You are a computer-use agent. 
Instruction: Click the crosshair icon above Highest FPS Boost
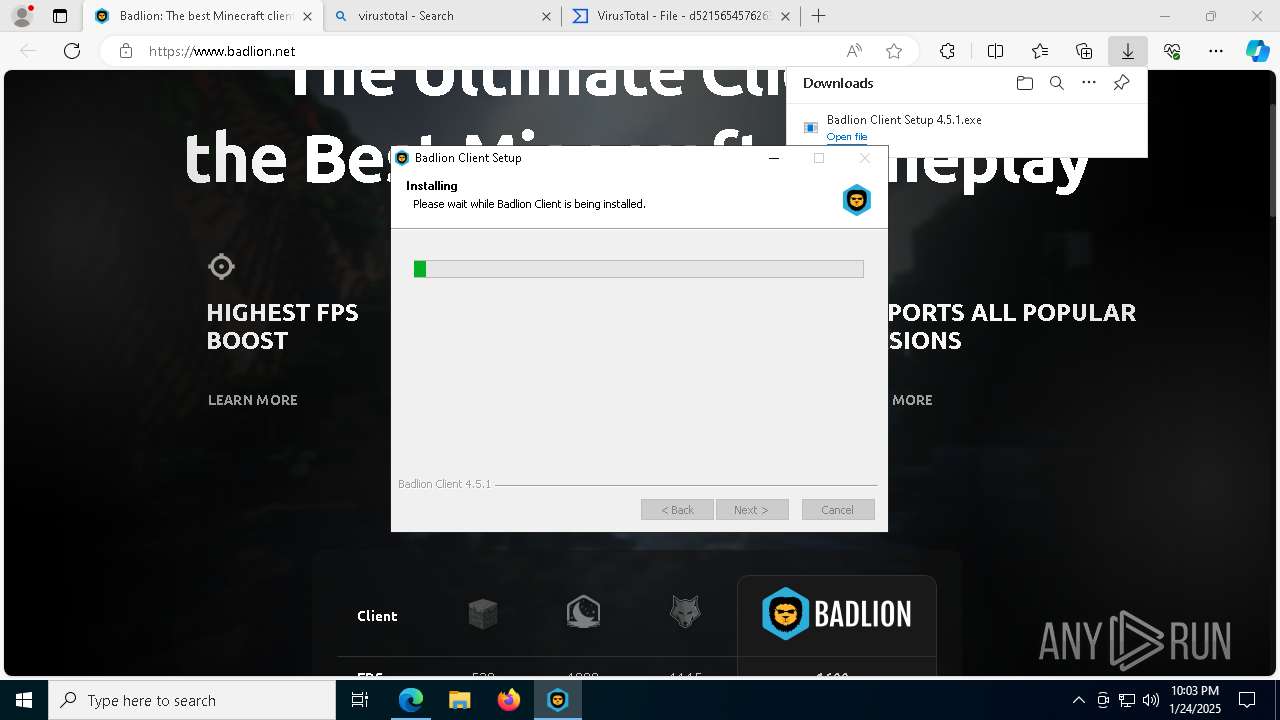click(x=221, y=266)
